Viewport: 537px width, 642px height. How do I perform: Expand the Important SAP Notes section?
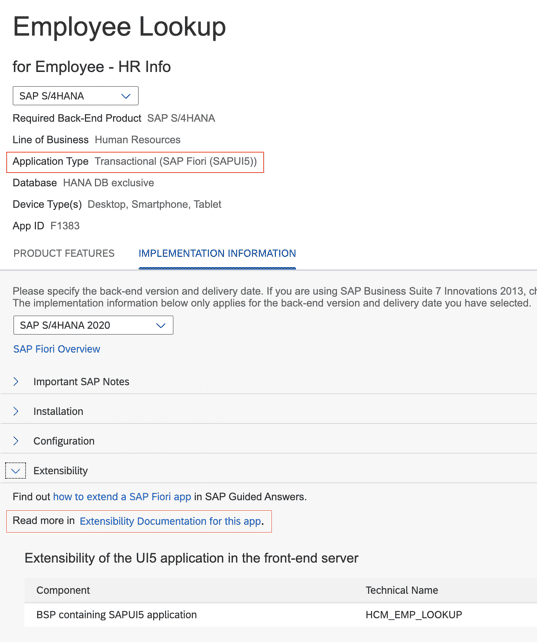coord(16,382)
